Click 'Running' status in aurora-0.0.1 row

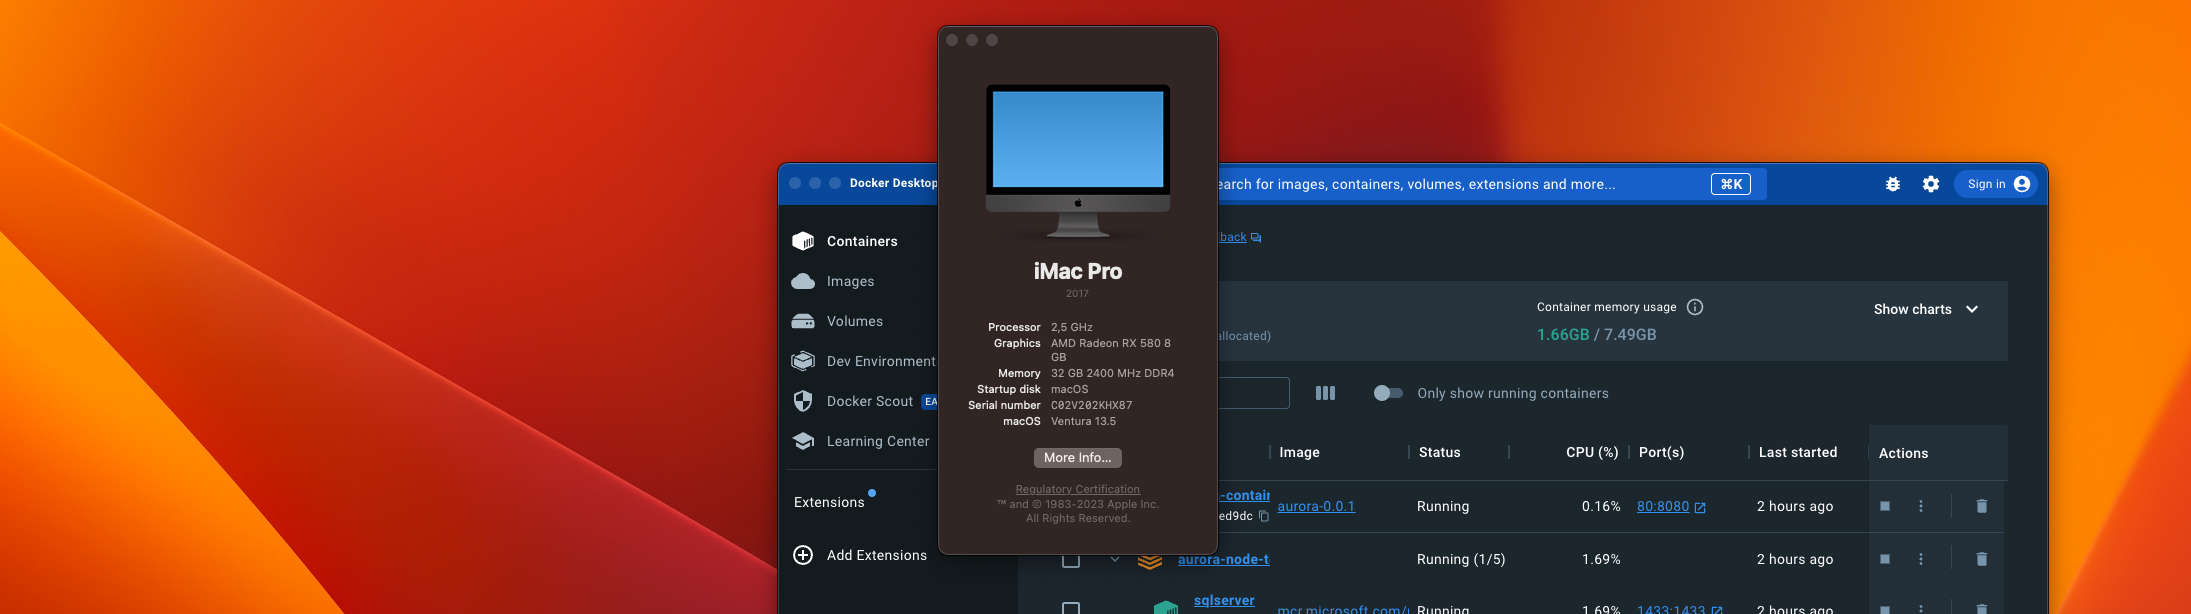click(x=1443, y=506)
